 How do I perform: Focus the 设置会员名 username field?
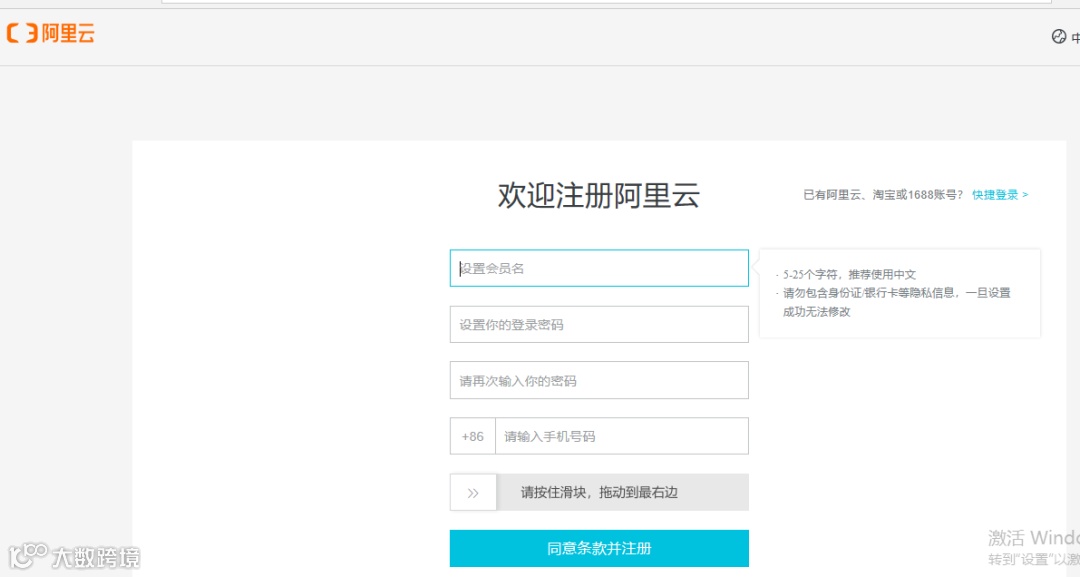[599, 269]
